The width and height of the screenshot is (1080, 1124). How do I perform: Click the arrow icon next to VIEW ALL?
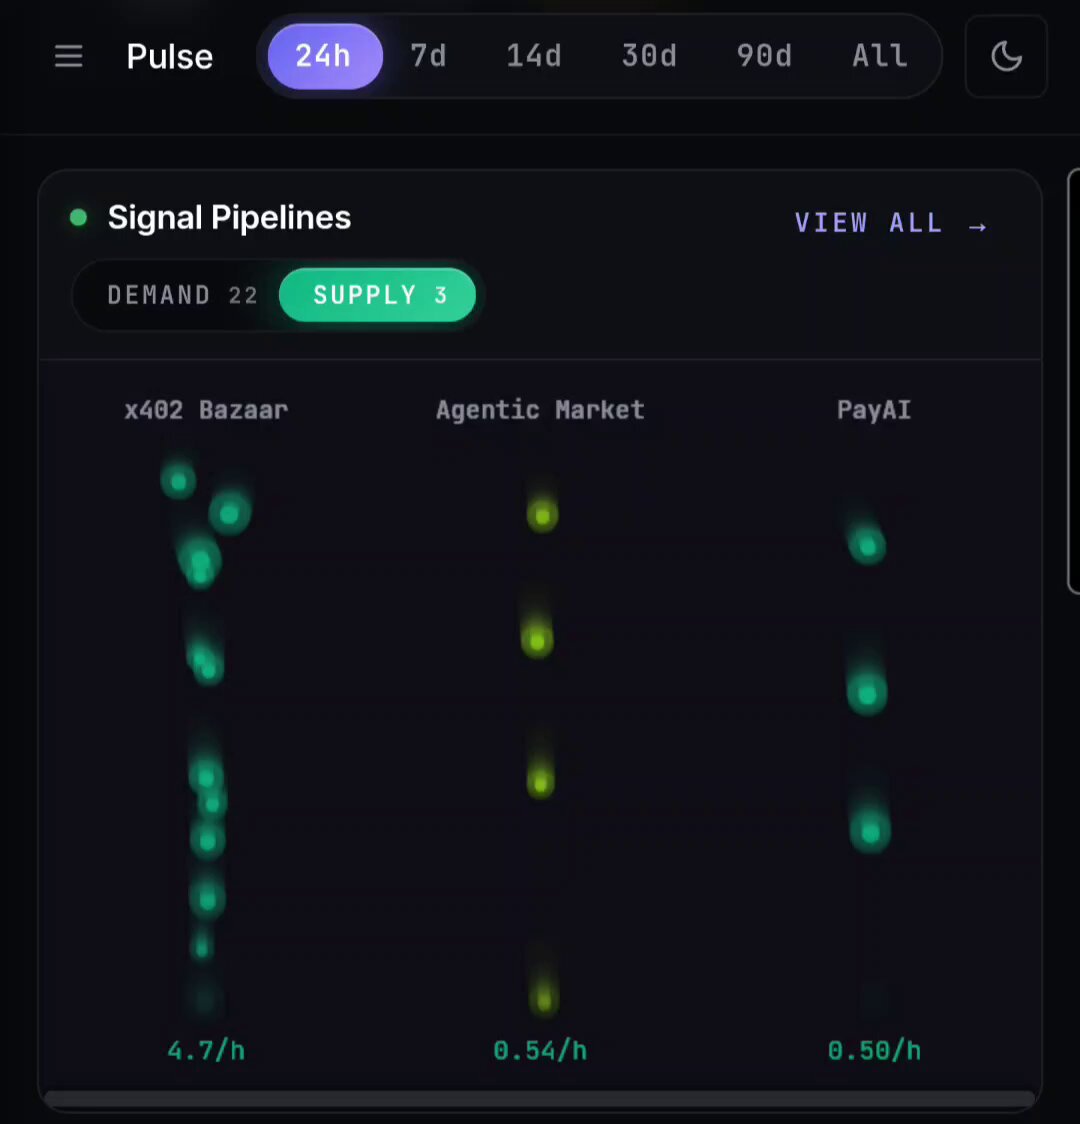[978, 227]
